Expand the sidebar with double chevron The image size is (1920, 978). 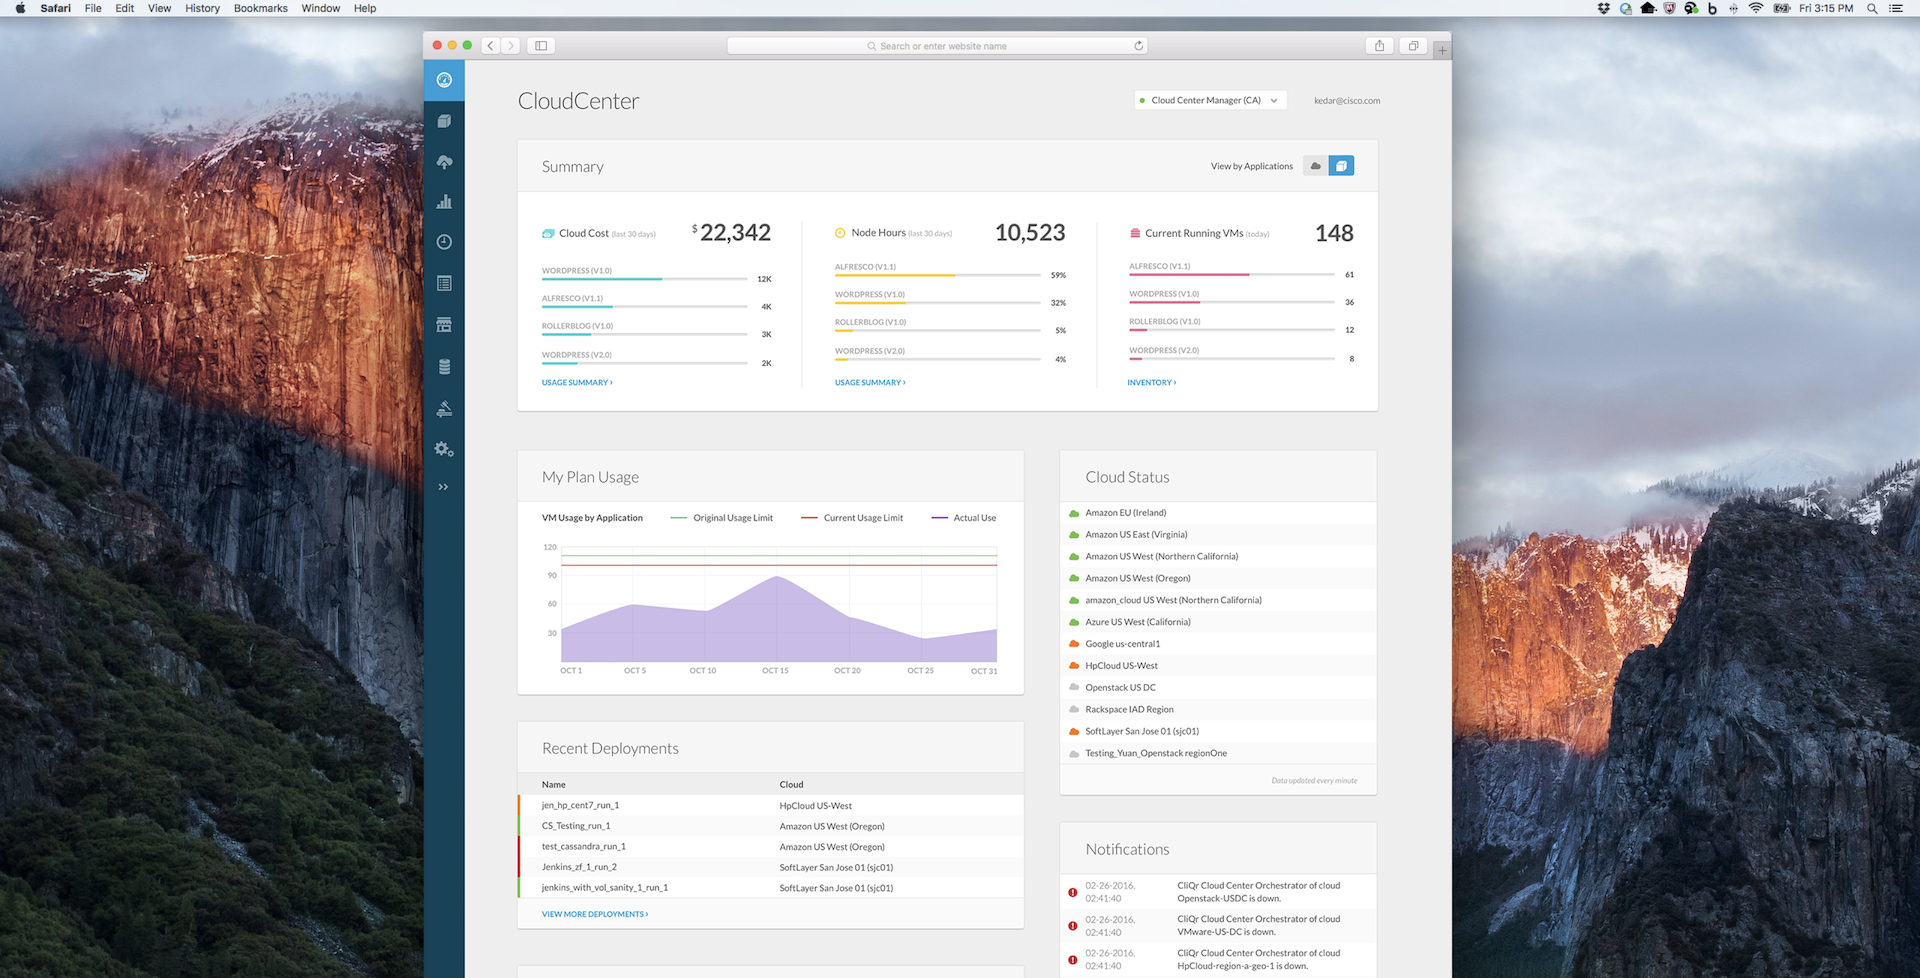[x=443, y=487]
